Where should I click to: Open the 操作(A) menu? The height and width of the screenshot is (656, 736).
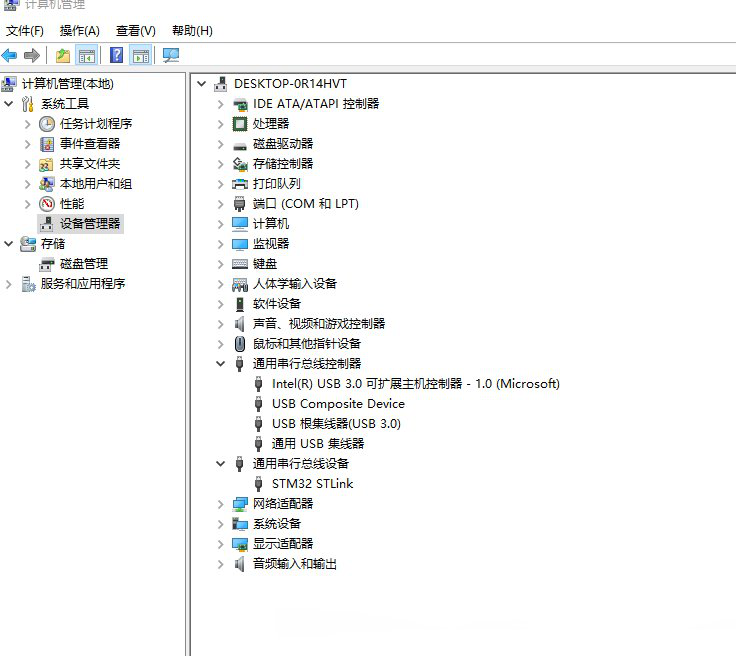80,31
